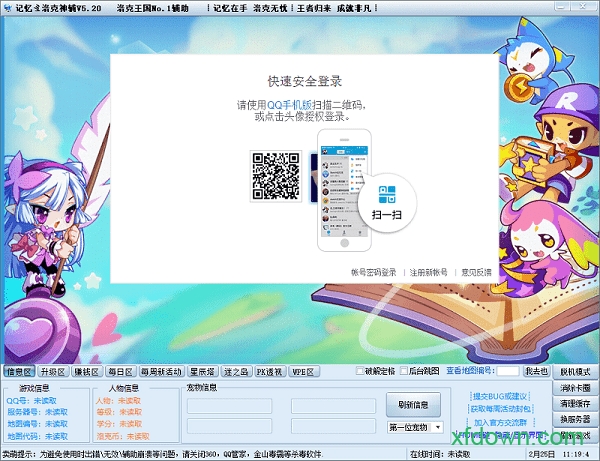This screenshot has width=600, height=461.
Task: Select the 每周新活动 tab
Action: [x=161, y=371]
